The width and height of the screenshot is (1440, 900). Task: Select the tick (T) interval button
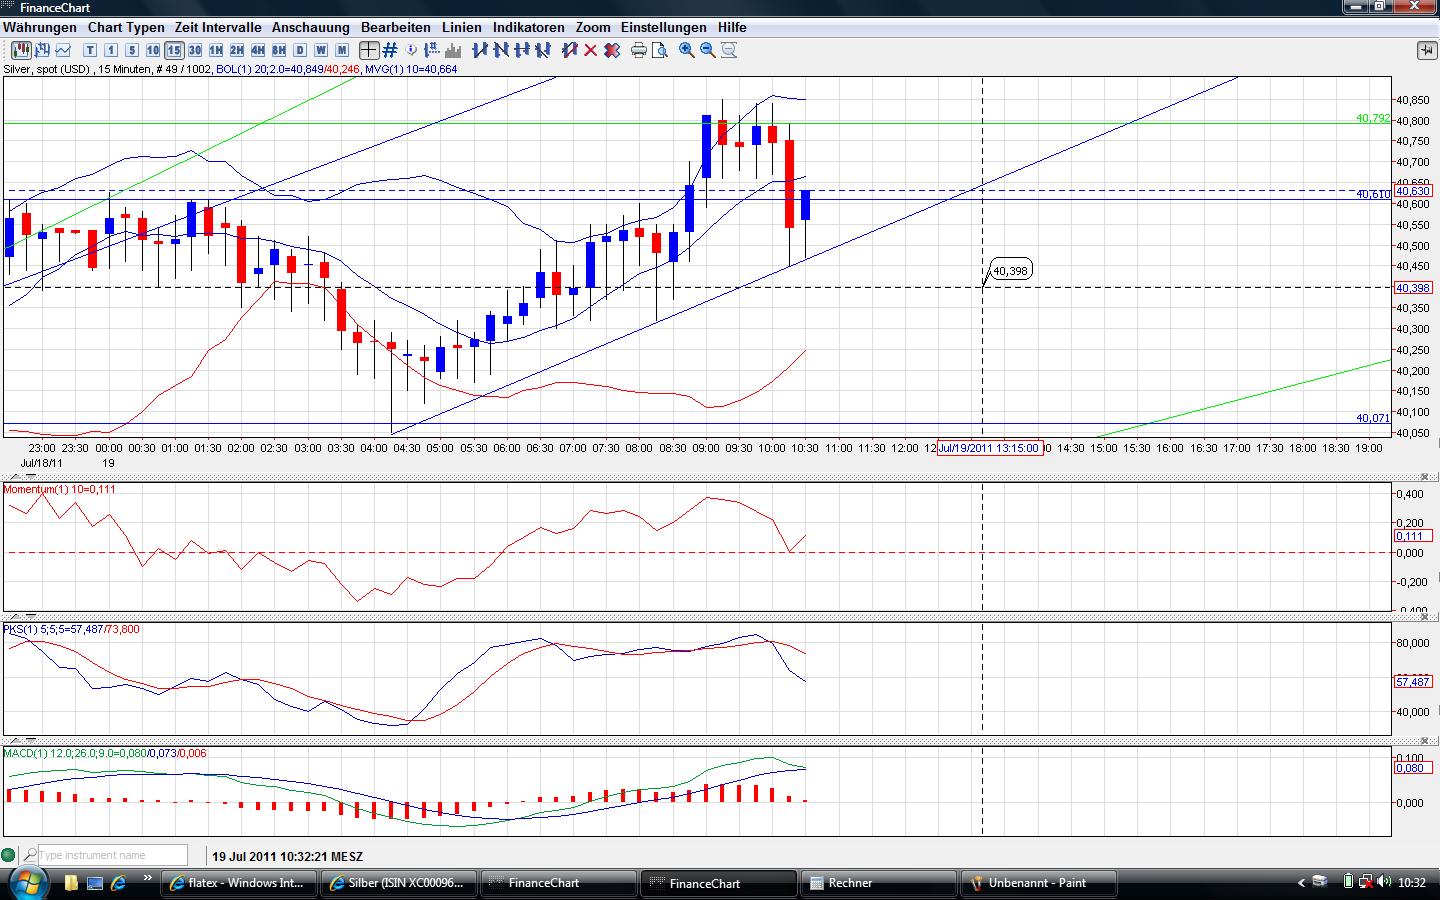pos(90,50)
